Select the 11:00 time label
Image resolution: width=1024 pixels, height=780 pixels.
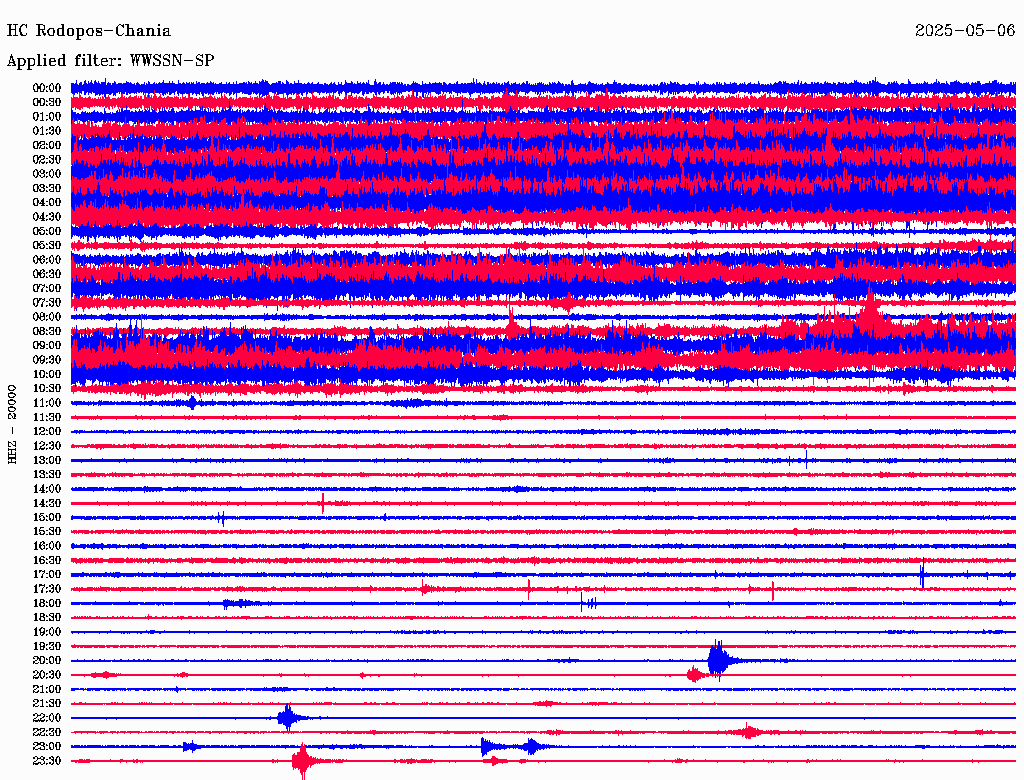click(x=47, y=403)
